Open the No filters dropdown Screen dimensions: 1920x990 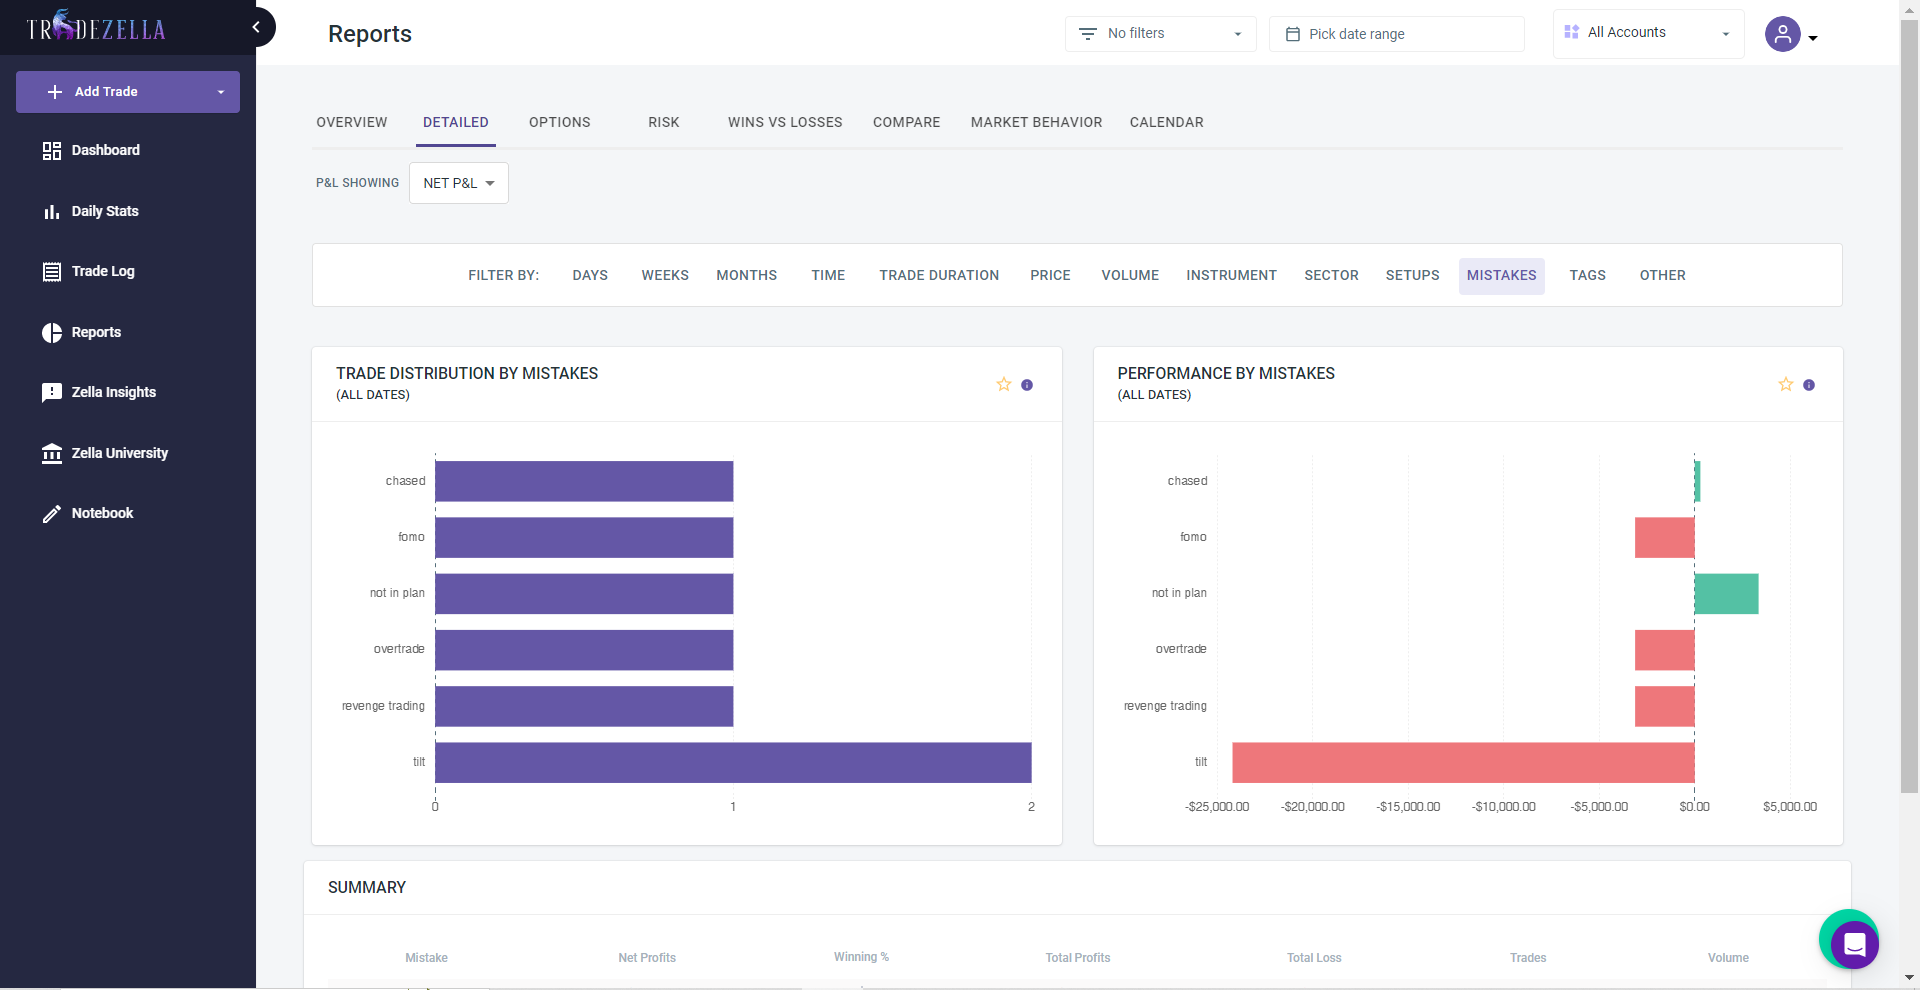[x=1160, y=34]
